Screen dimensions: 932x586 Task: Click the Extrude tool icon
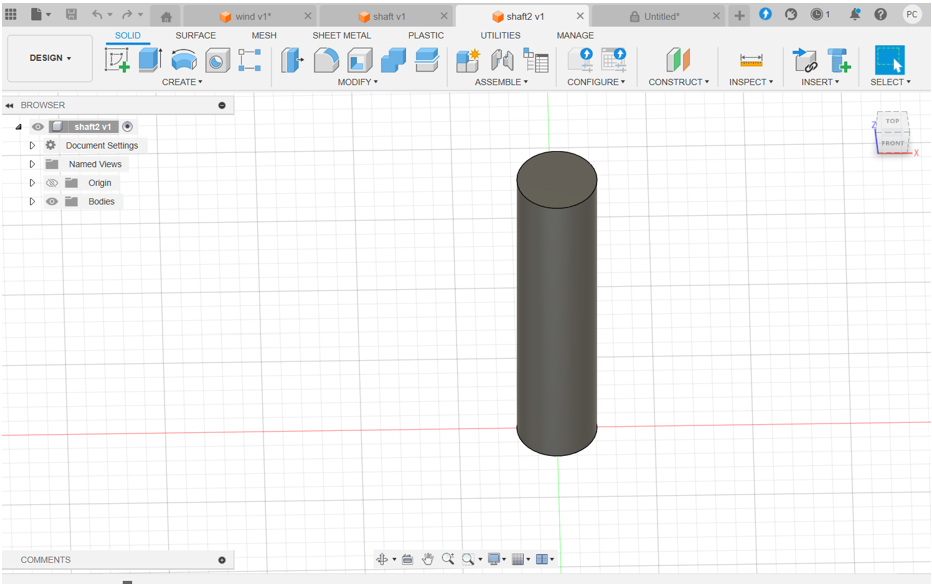click(x=150, y=60)
